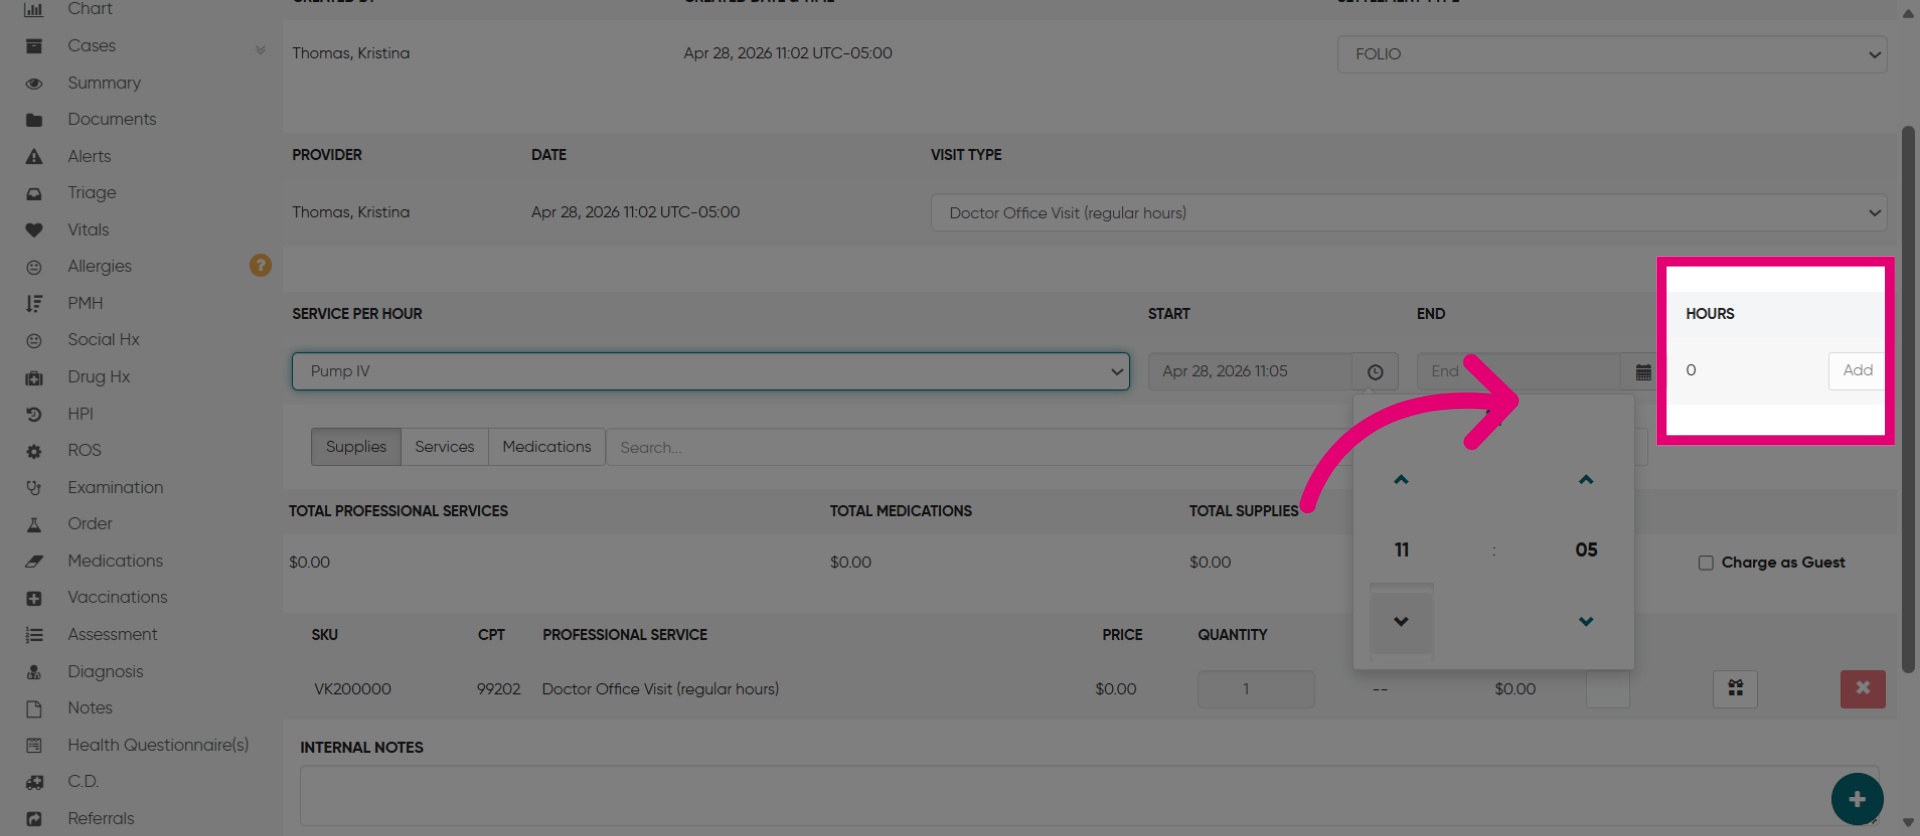Click the Alerts warning triangle icon
Viewport: 1920px width, 836px height.
[34, 157]
